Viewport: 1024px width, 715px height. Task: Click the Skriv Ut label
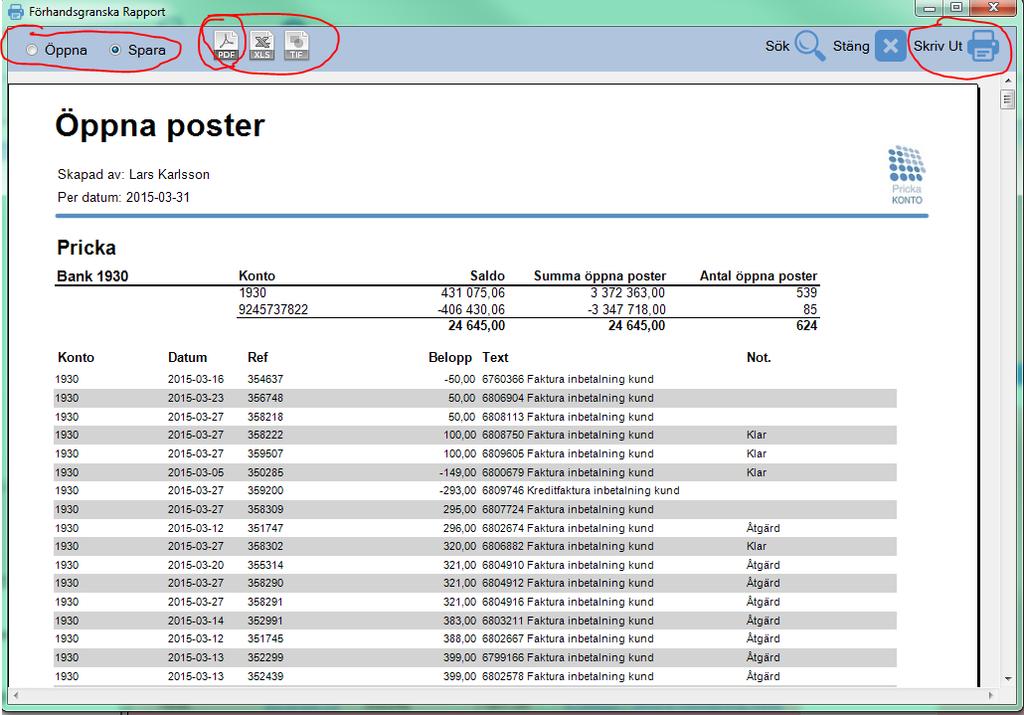coord(938,46)
